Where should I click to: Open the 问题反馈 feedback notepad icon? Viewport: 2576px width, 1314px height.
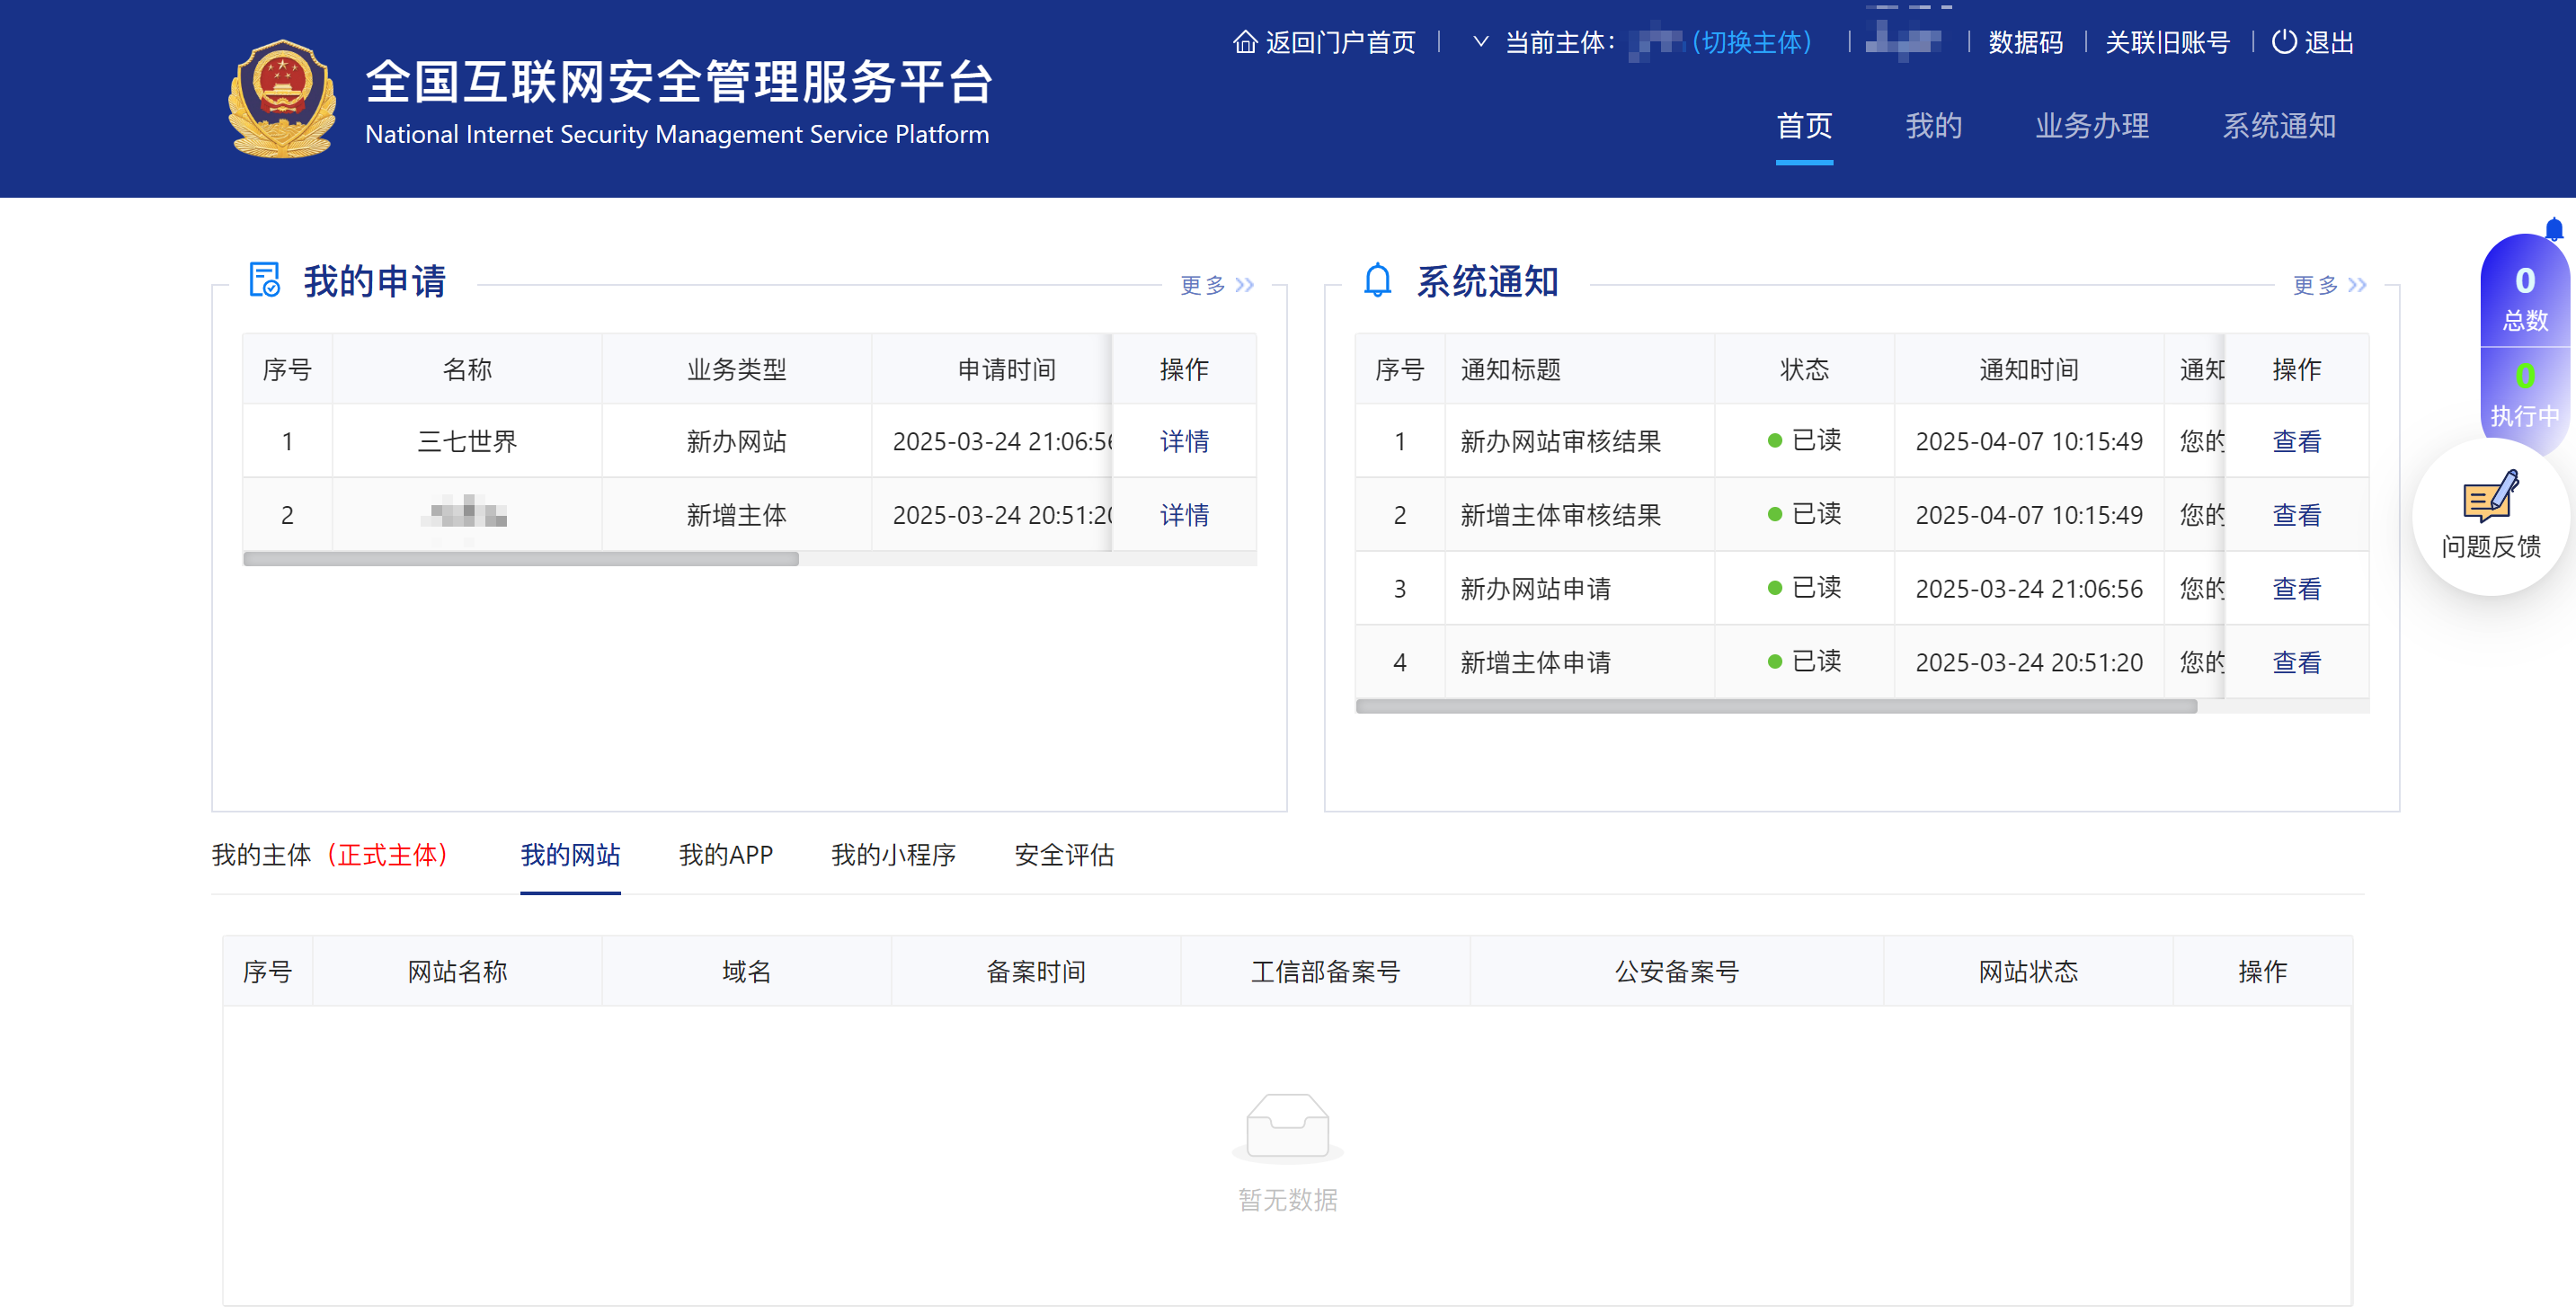click(x=2489, y=497)
